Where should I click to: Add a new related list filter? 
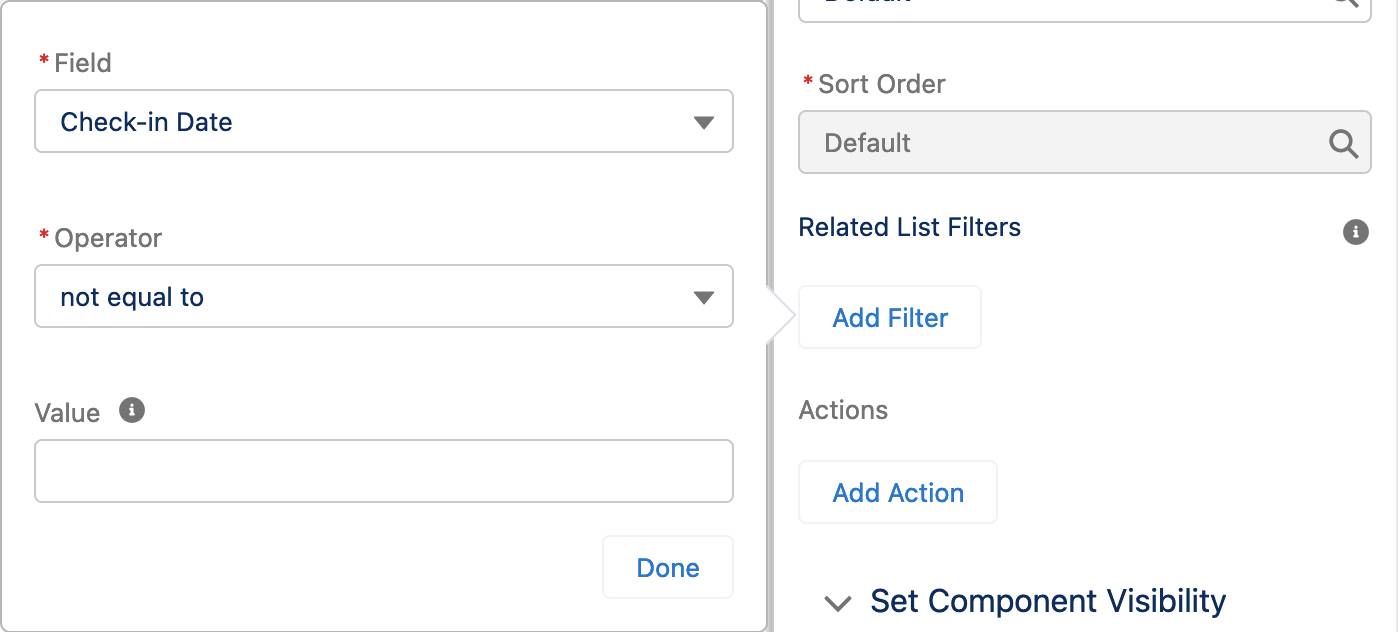(x=890, y=318)
